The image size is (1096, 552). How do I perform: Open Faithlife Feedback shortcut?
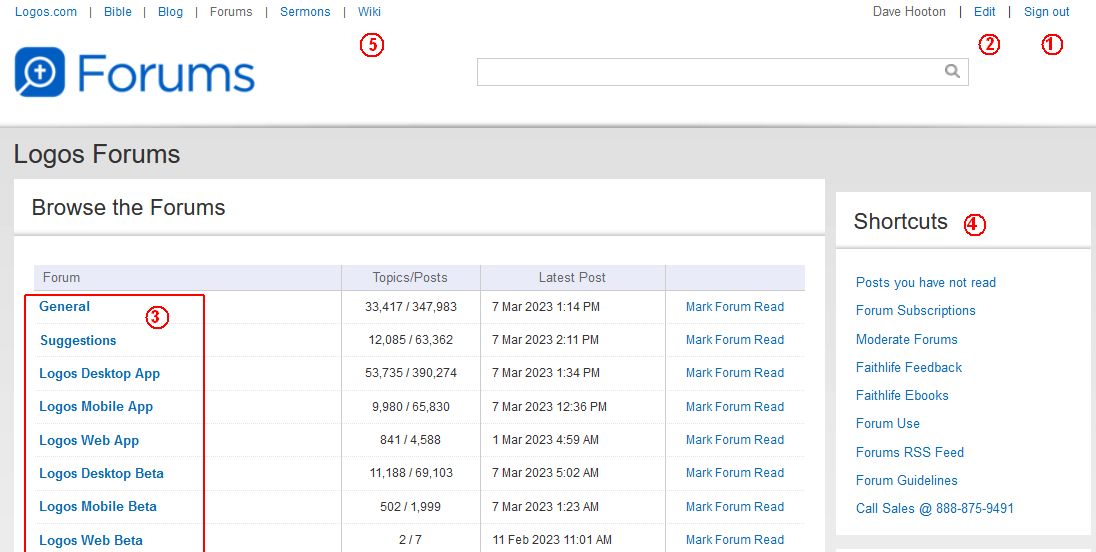(909, 368)
